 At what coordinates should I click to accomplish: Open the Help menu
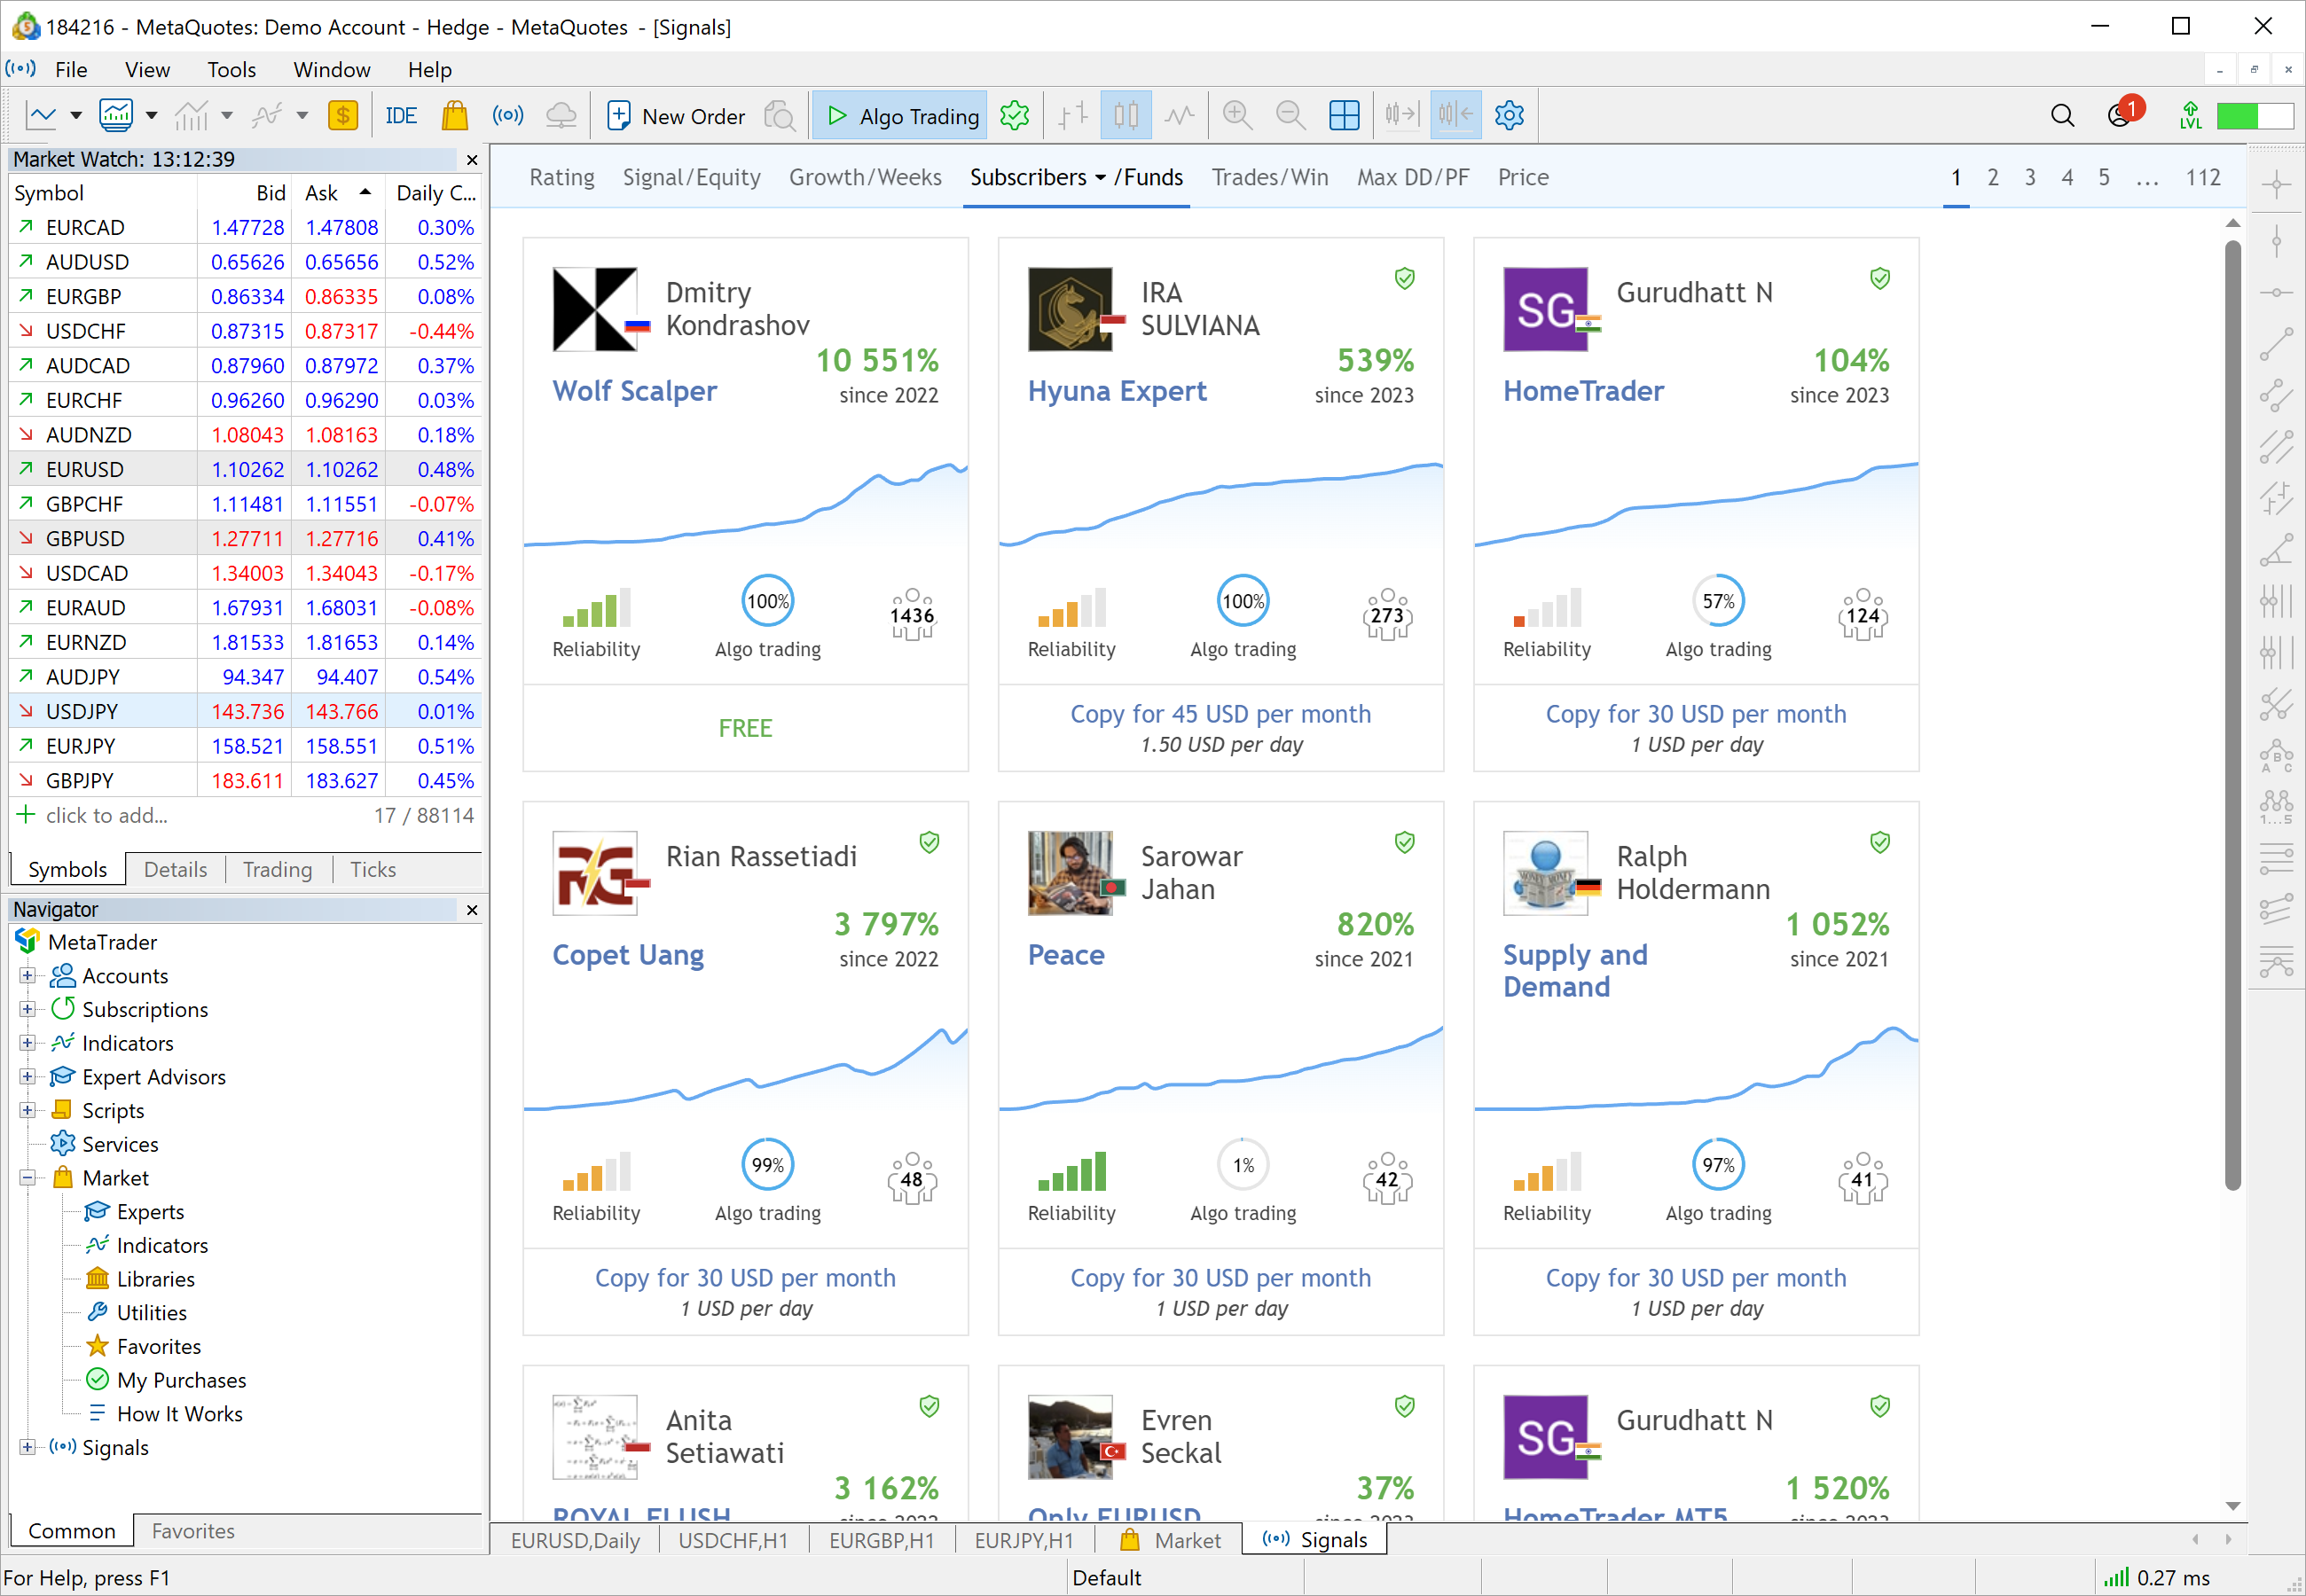tap(429, 70)
